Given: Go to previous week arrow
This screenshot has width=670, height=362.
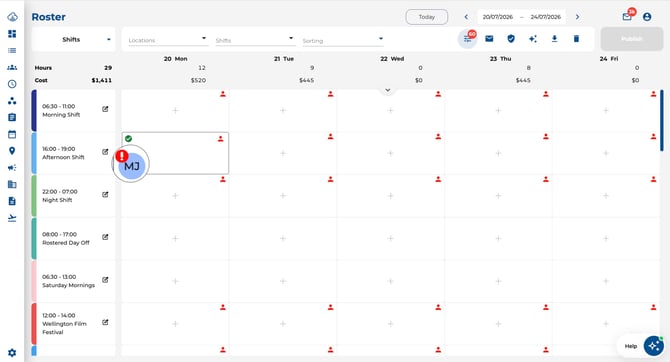Looking at the screenshot, I should (x=466, y=17).
